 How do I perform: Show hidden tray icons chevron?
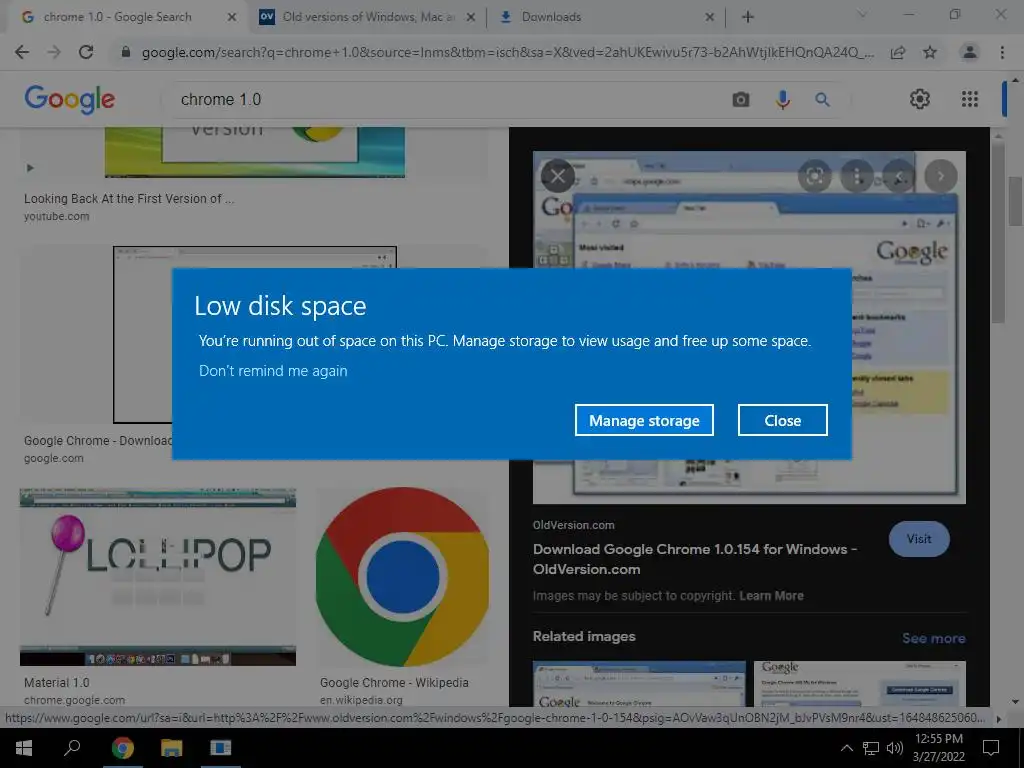click(846, 748)
